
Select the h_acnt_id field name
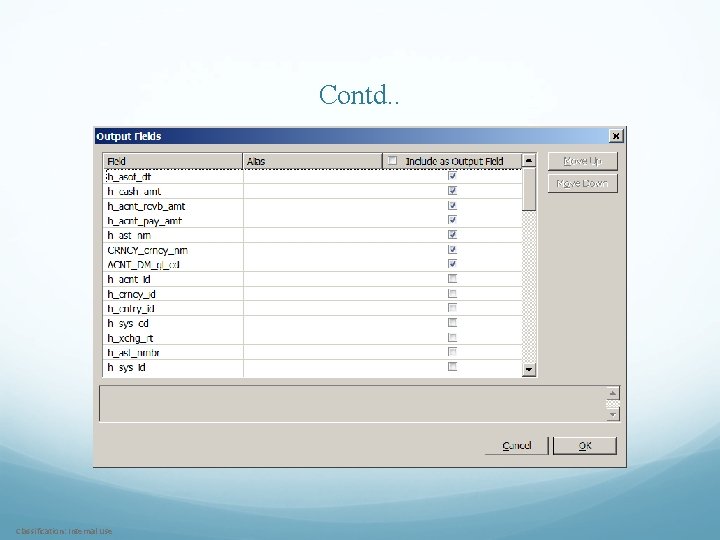pos(129,280)
